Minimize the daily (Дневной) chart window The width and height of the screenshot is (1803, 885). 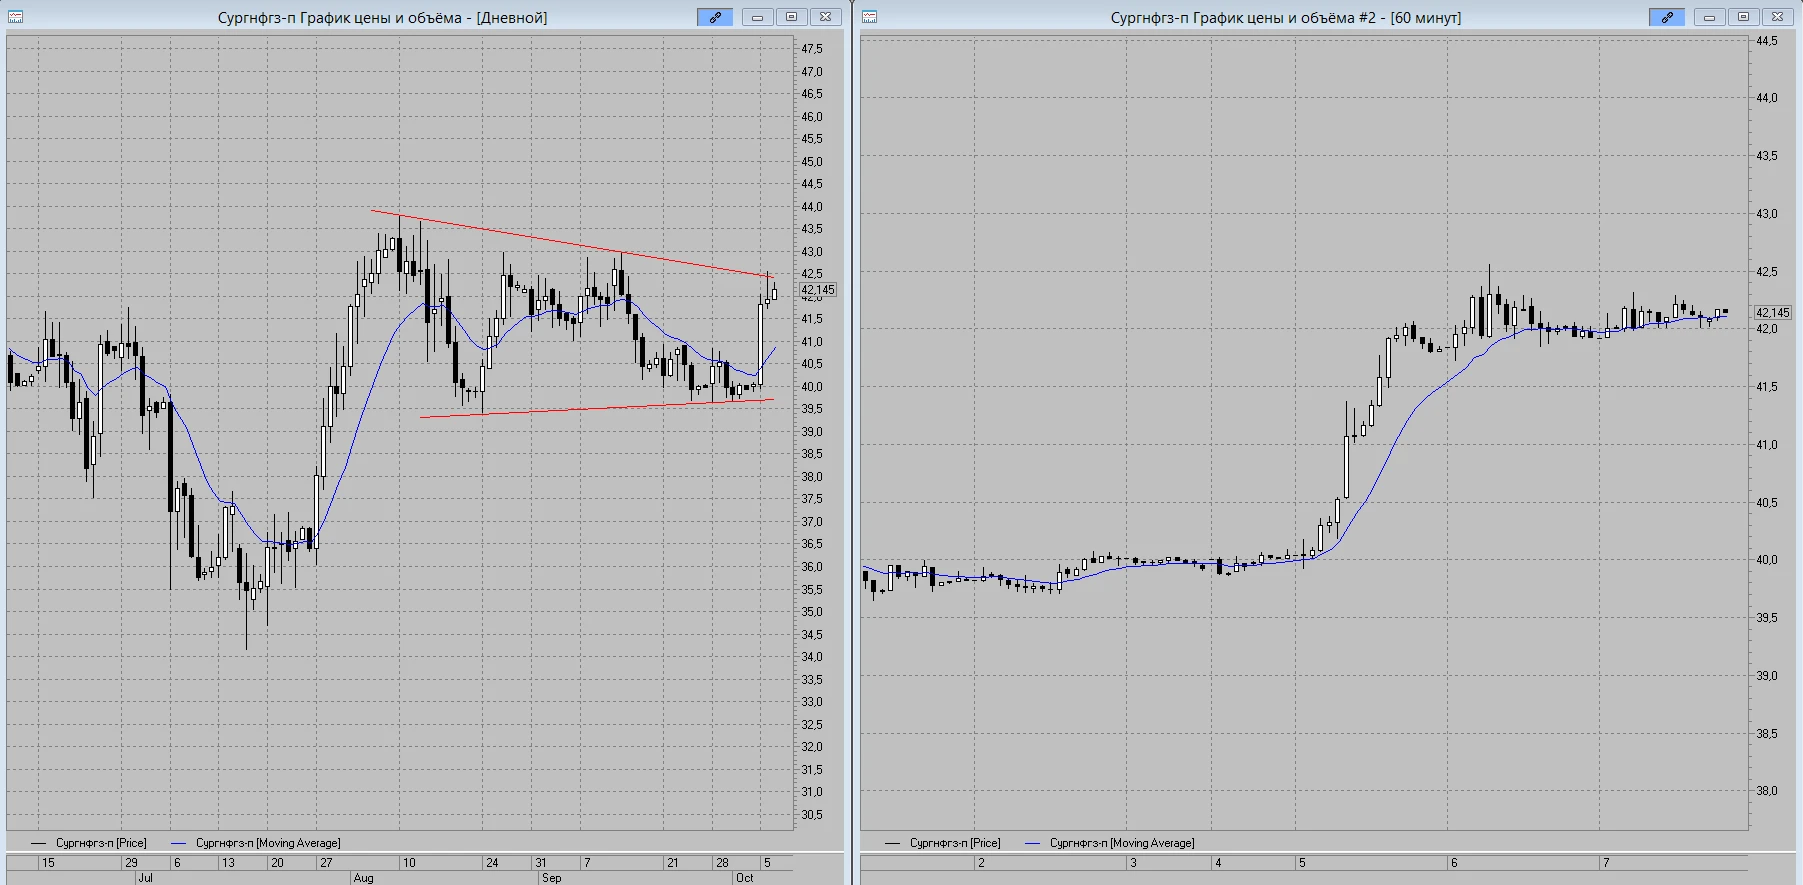(x=757, y=17)
